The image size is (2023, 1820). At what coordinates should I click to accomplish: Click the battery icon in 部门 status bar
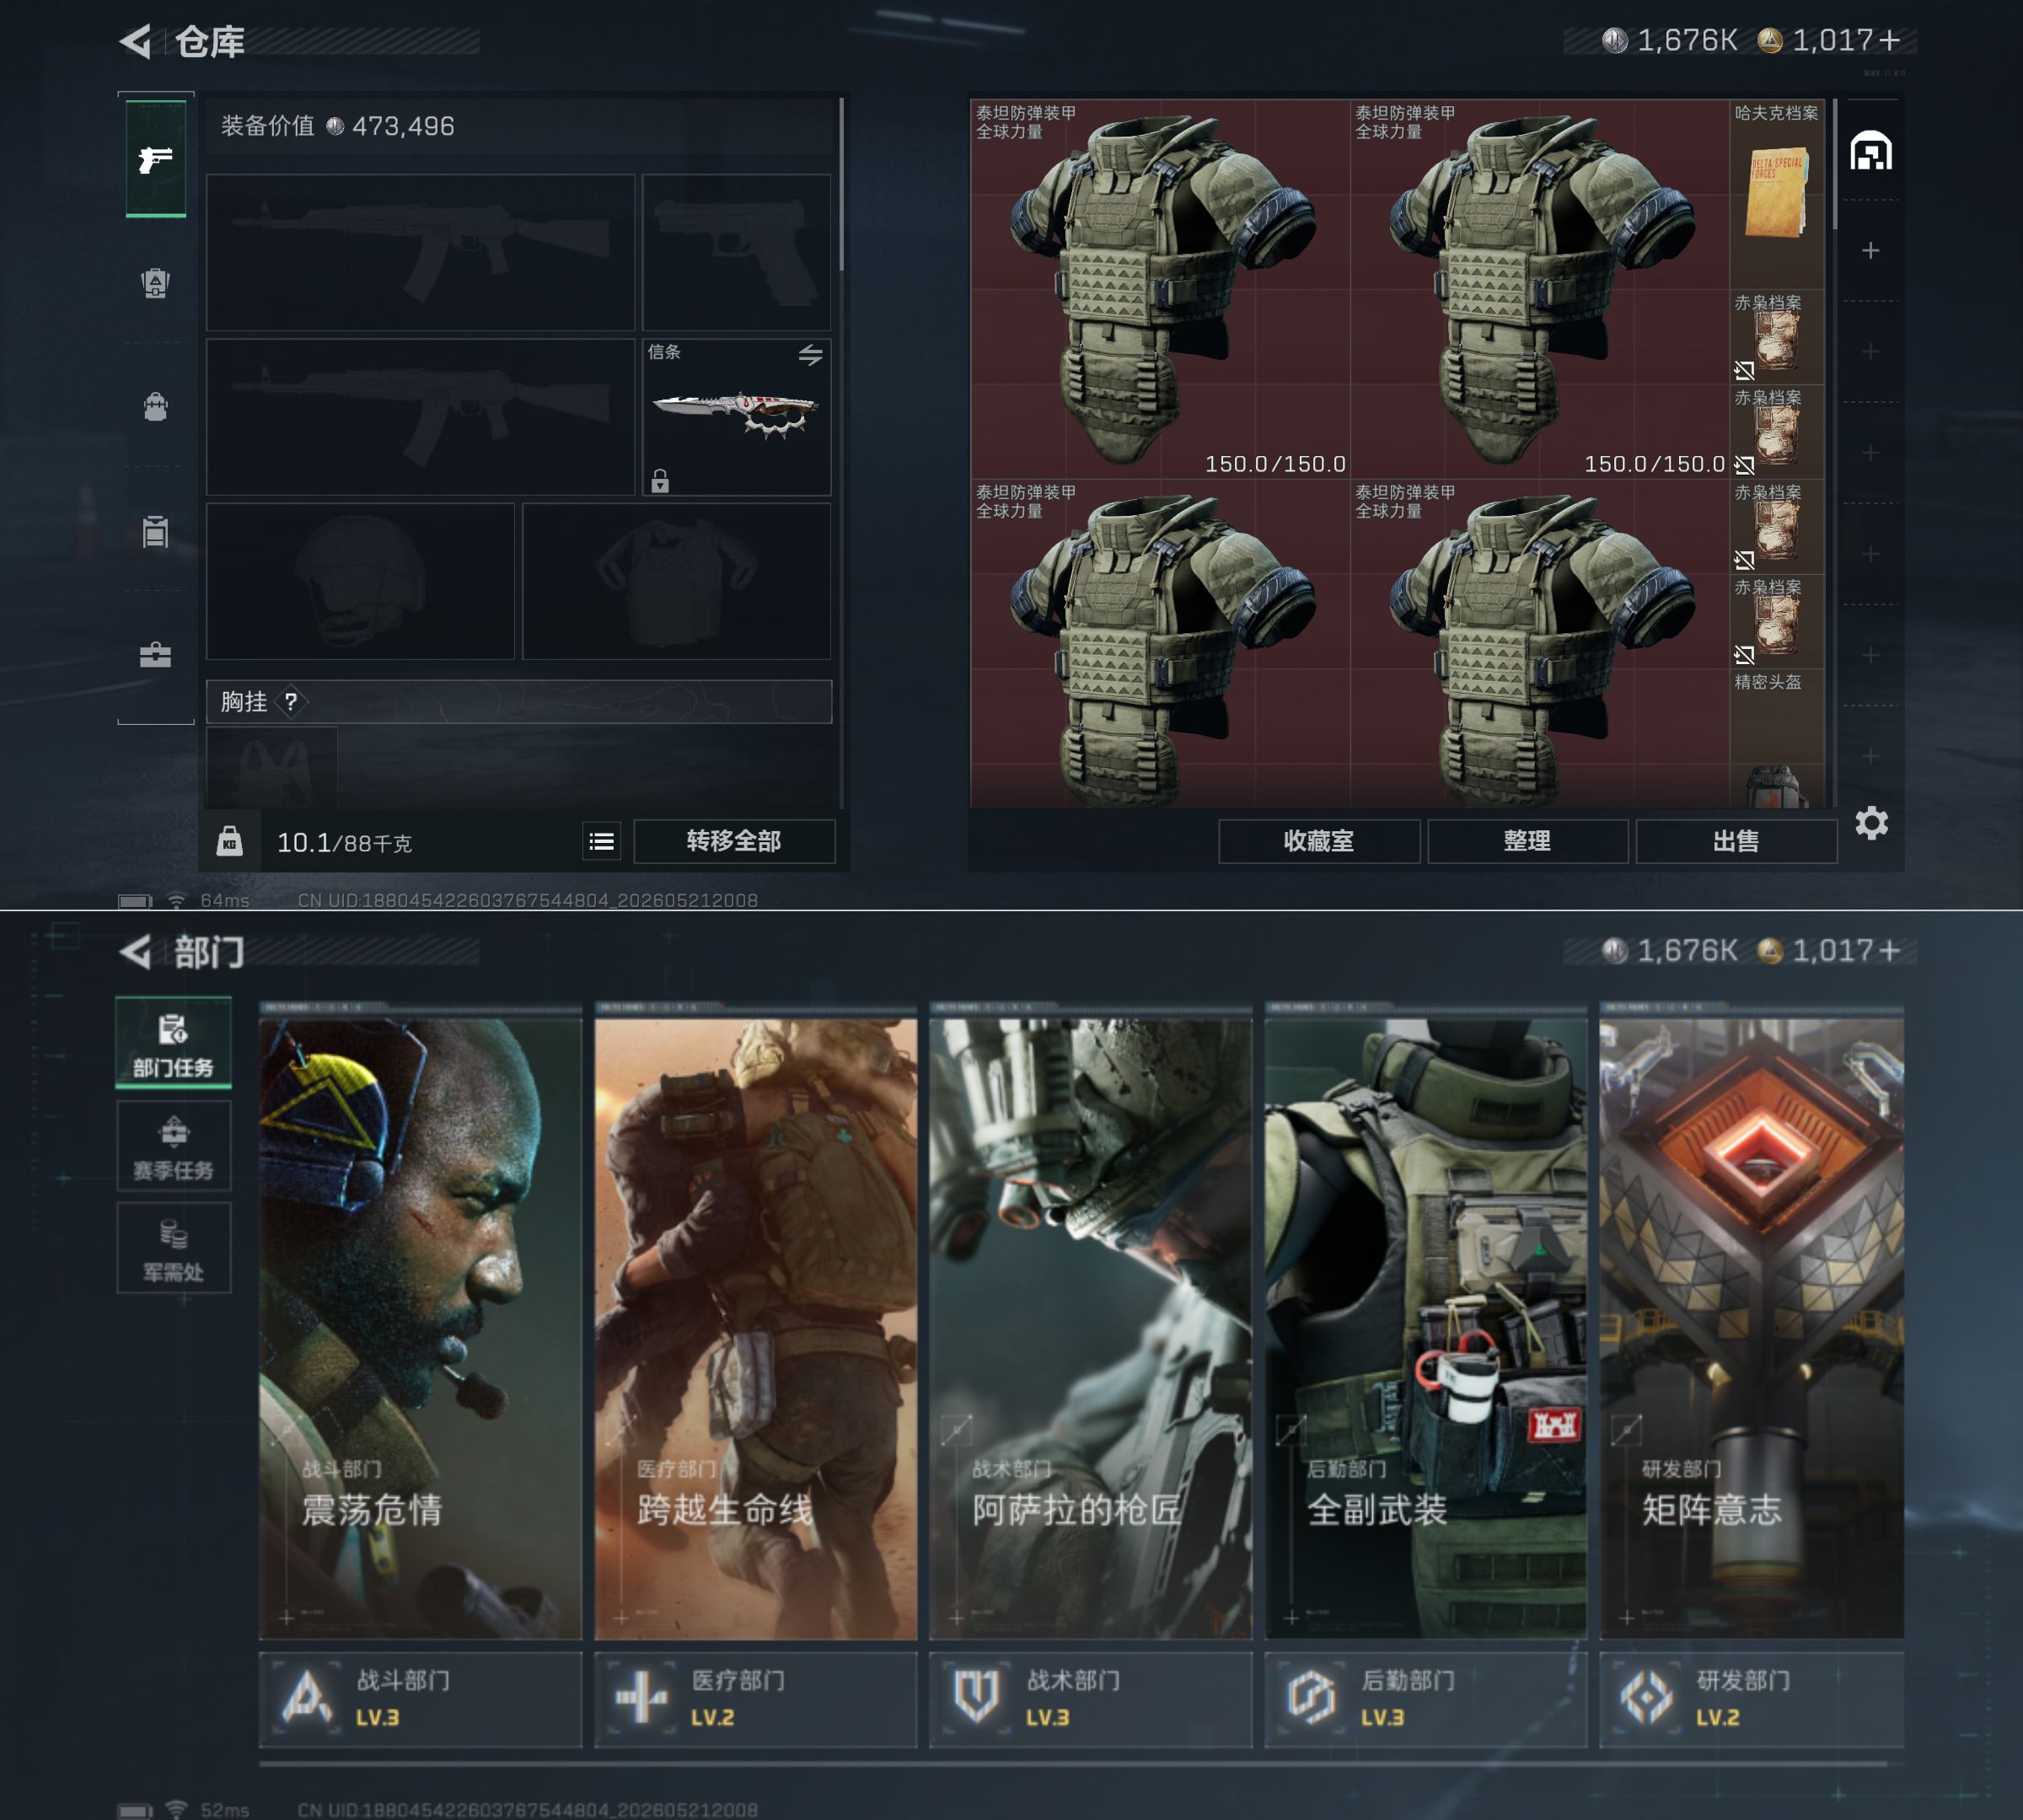(x=135, y=1811)
